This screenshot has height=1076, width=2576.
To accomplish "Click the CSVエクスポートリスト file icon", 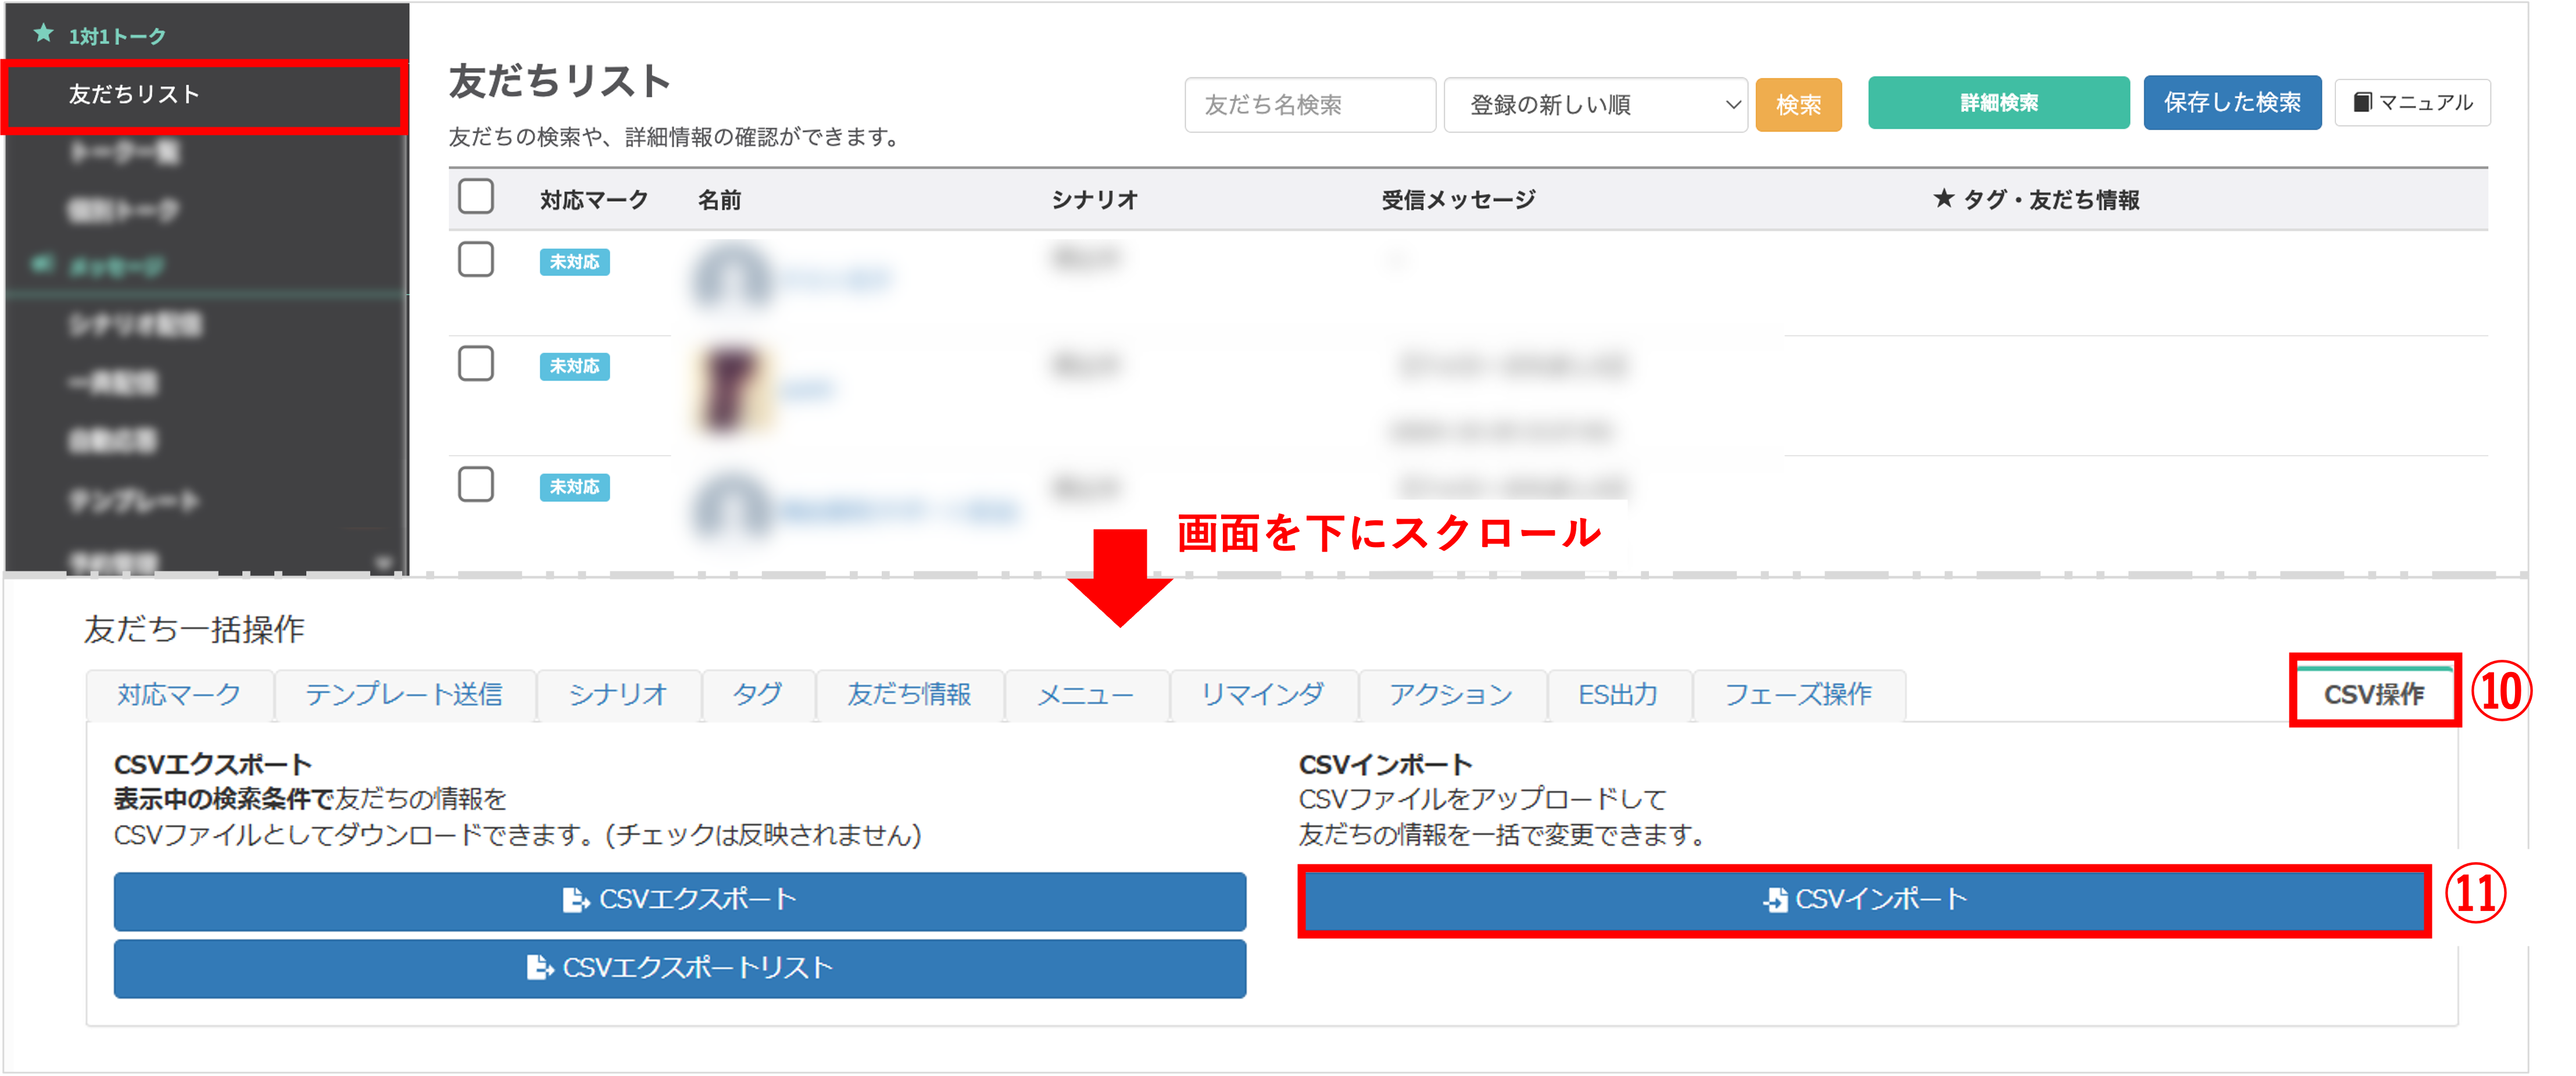I will click(539, 968).
